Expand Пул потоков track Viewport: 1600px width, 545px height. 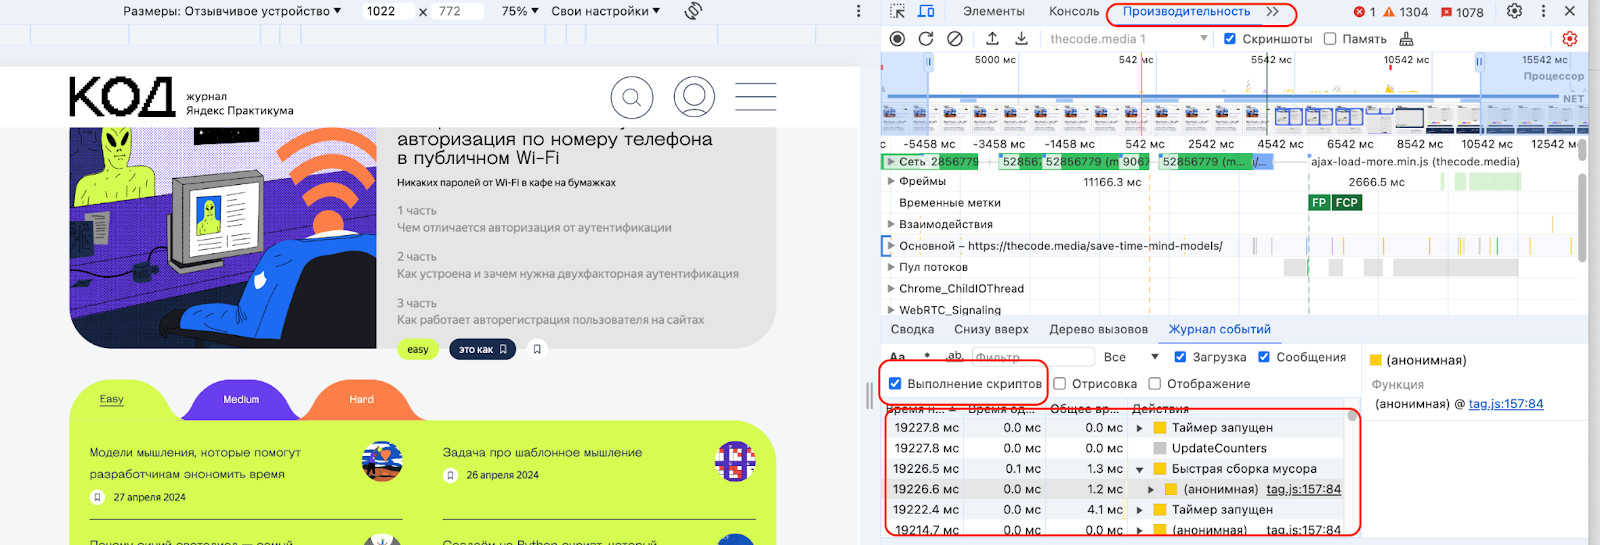891,267
